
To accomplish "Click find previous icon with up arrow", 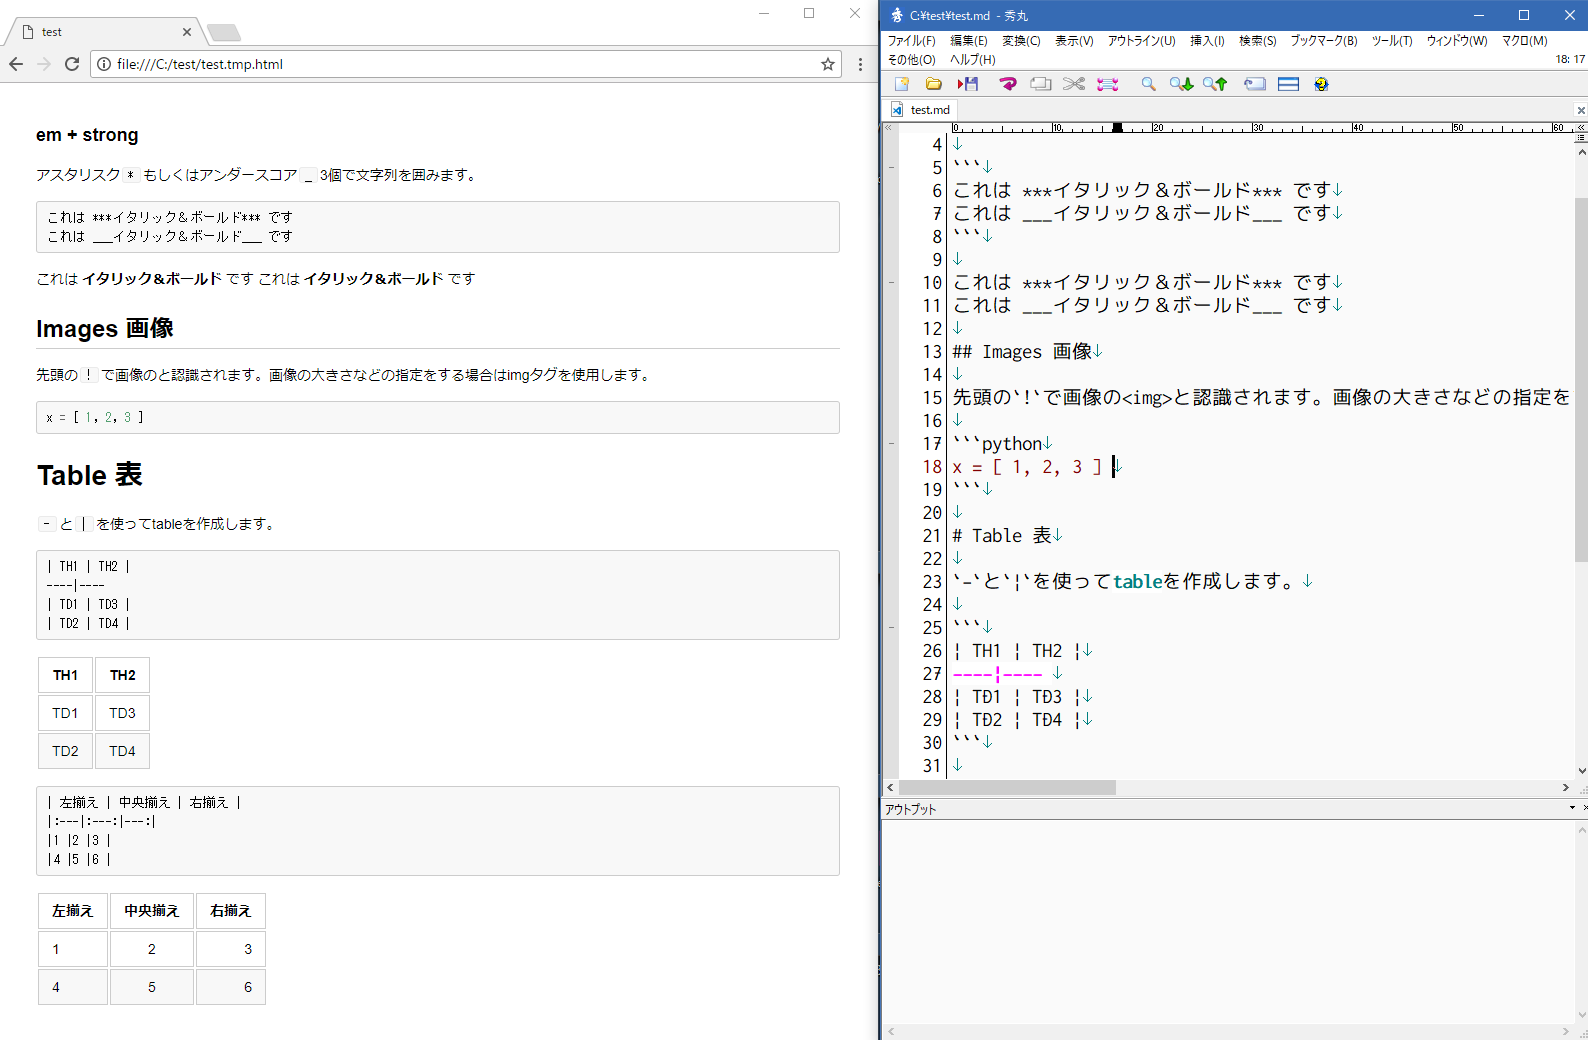I will coord(1215,84).
